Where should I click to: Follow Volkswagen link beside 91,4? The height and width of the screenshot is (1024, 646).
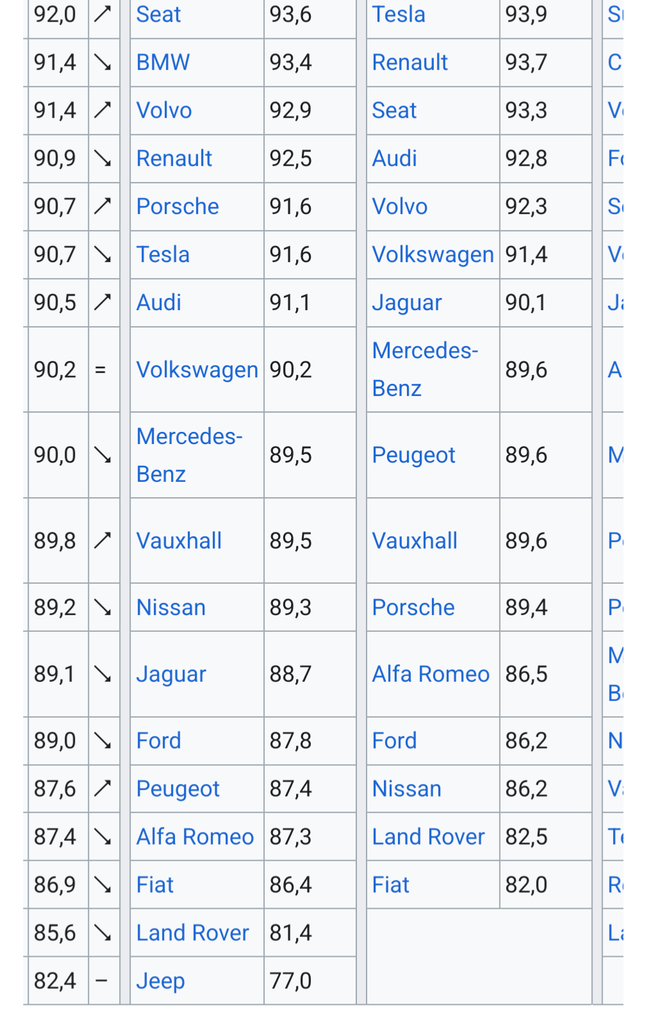click(432, 254)
